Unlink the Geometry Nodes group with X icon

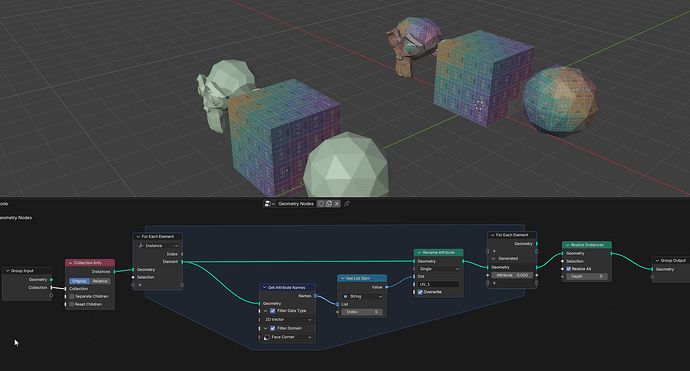[337, 204]
